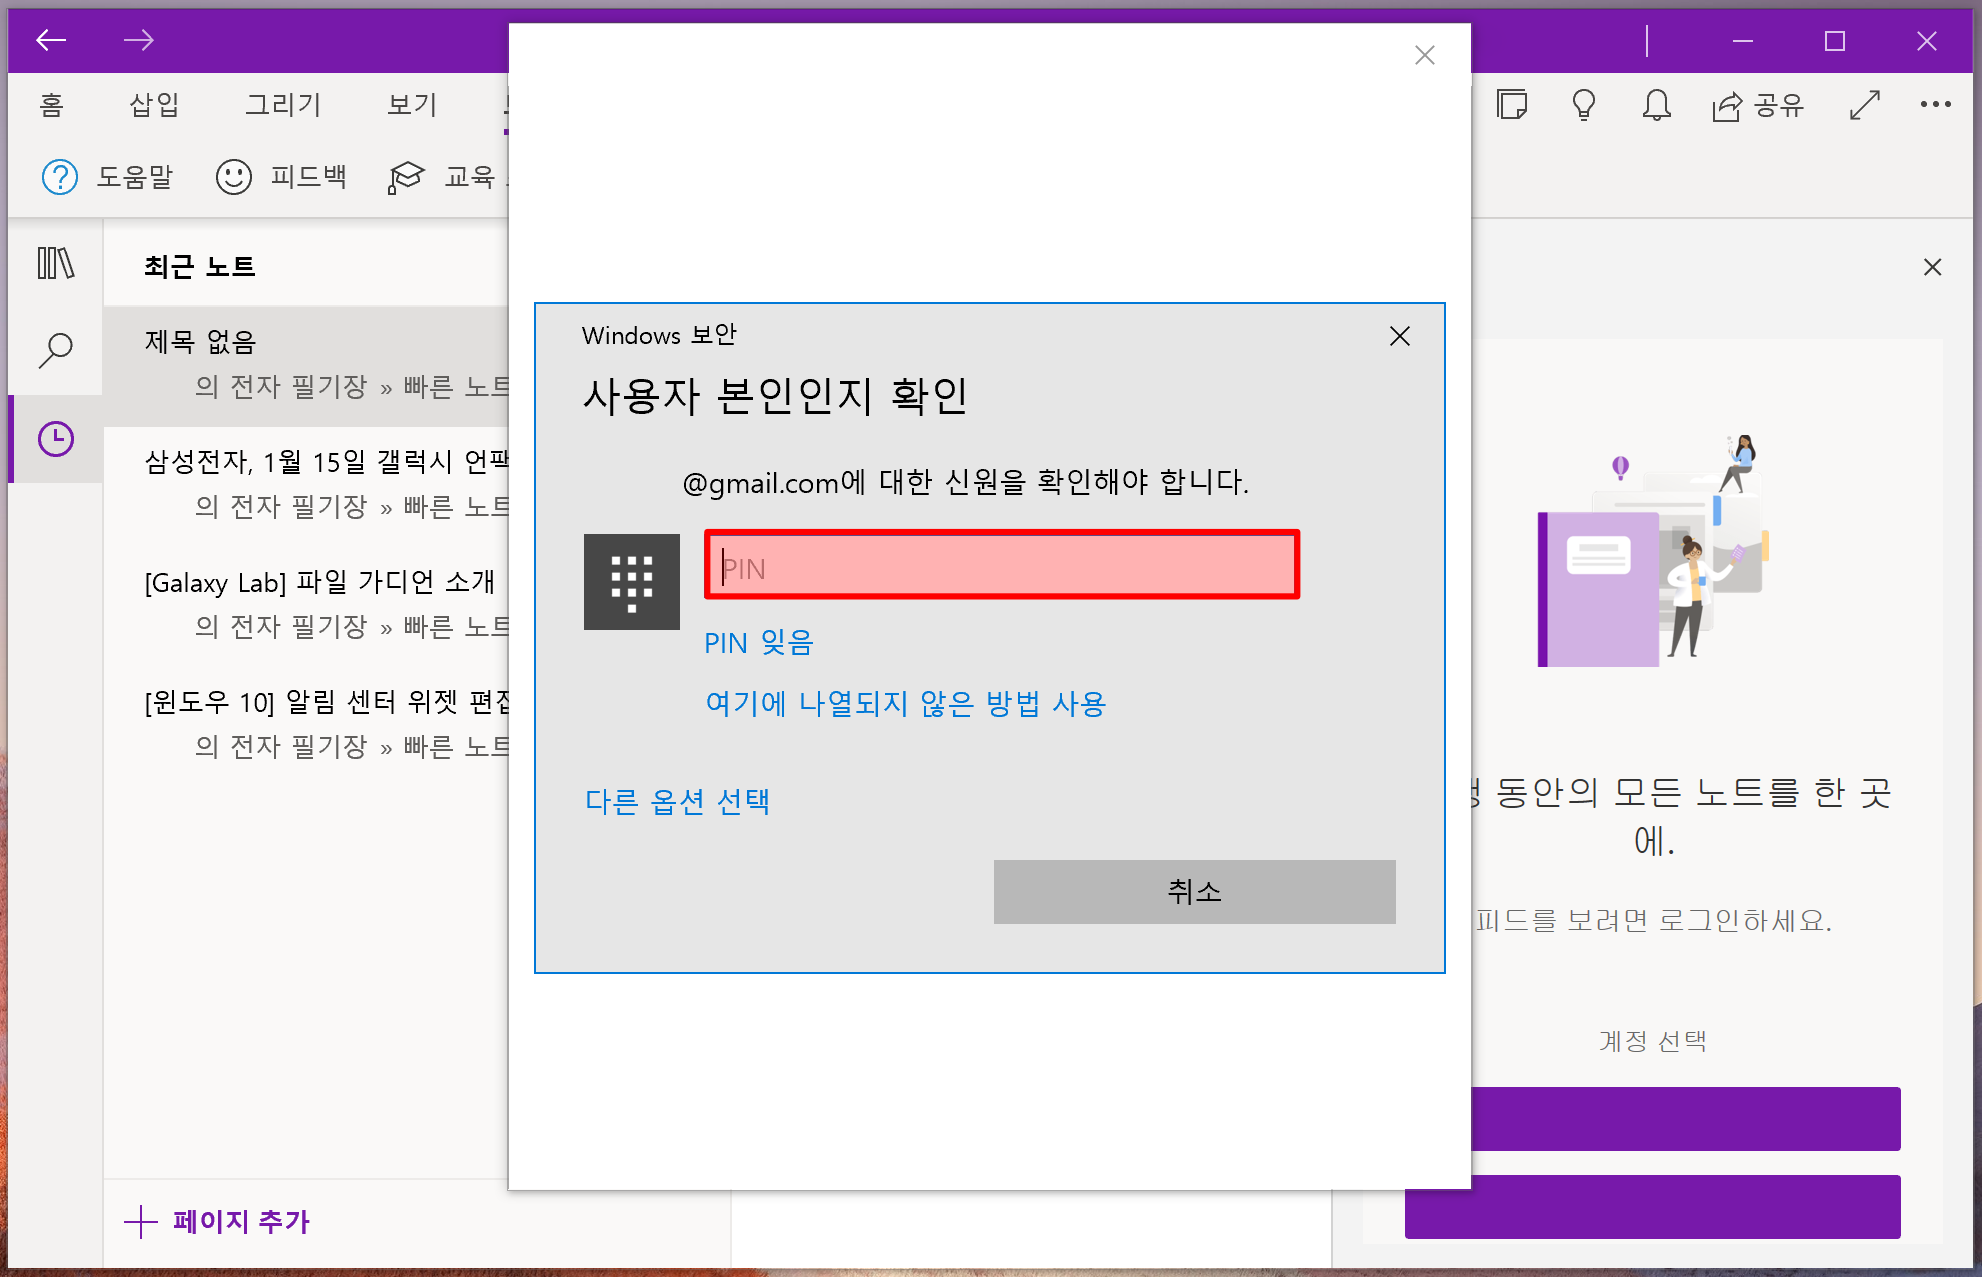Viewport: 1982px width, 1277px height.
Task: Open 피드백 smiley feedback icon
Action: (x=234, y=177)
